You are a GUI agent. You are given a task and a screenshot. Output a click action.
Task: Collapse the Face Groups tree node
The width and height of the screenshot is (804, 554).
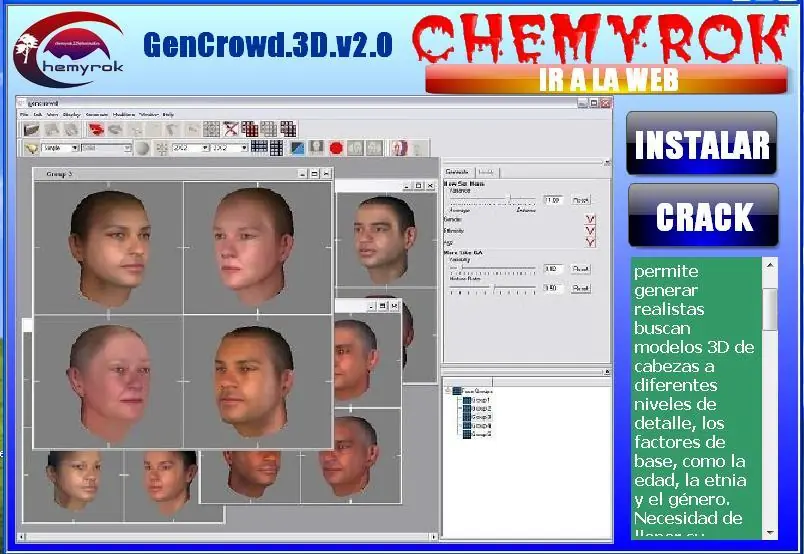pyautogui.click(x=448, y=391)
